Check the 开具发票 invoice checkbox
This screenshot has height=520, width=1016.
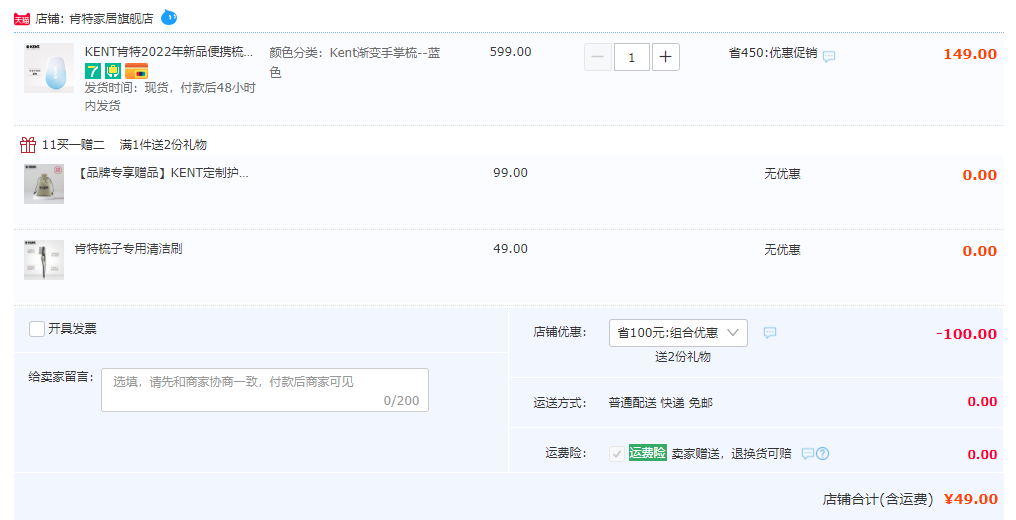click(x=37, y=329)
